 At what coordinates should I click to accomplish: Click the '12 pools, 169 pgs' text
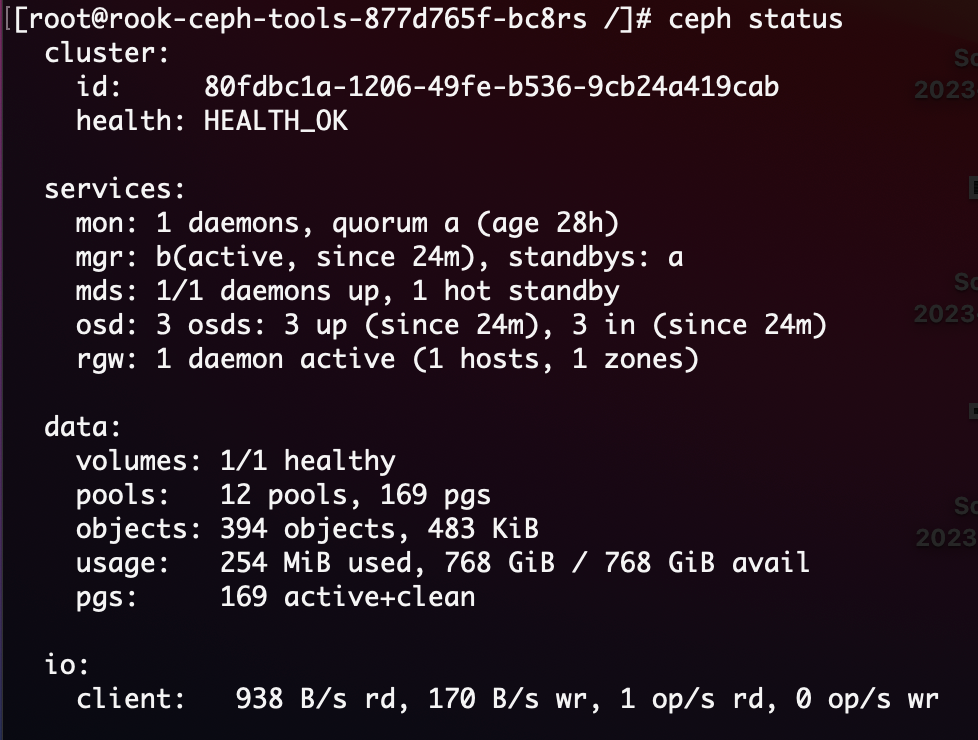(x=355, y=495)
